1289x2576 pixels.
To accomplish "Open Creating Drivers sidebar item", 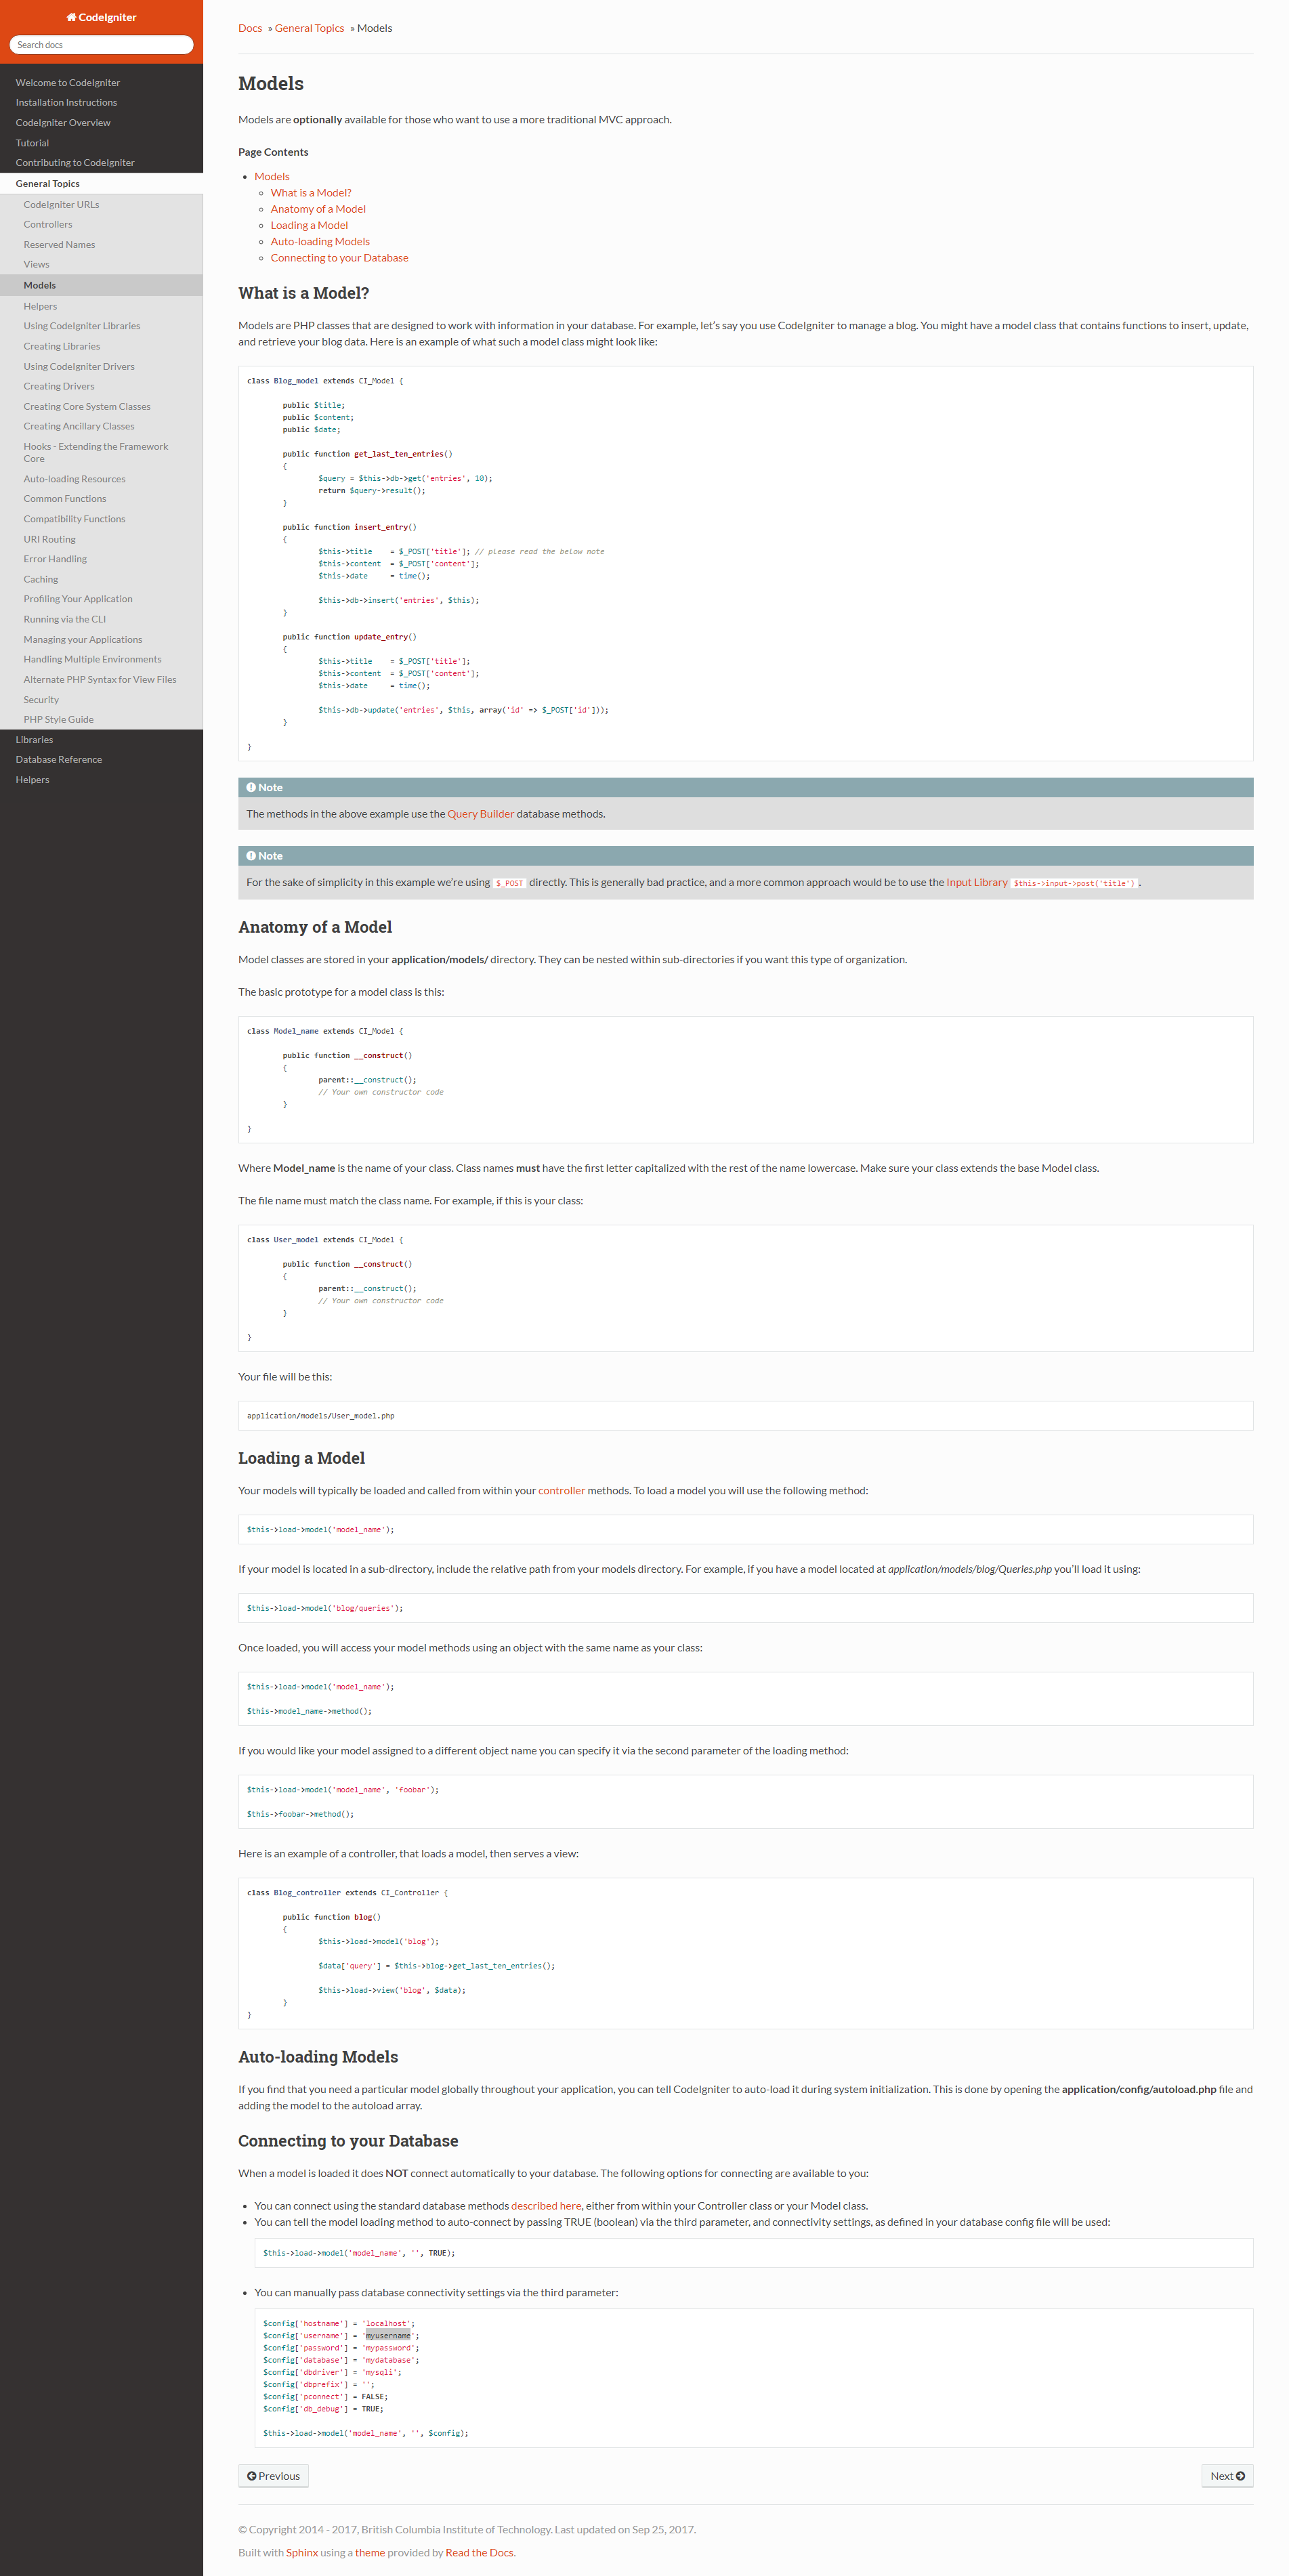I will pos(101,387).
